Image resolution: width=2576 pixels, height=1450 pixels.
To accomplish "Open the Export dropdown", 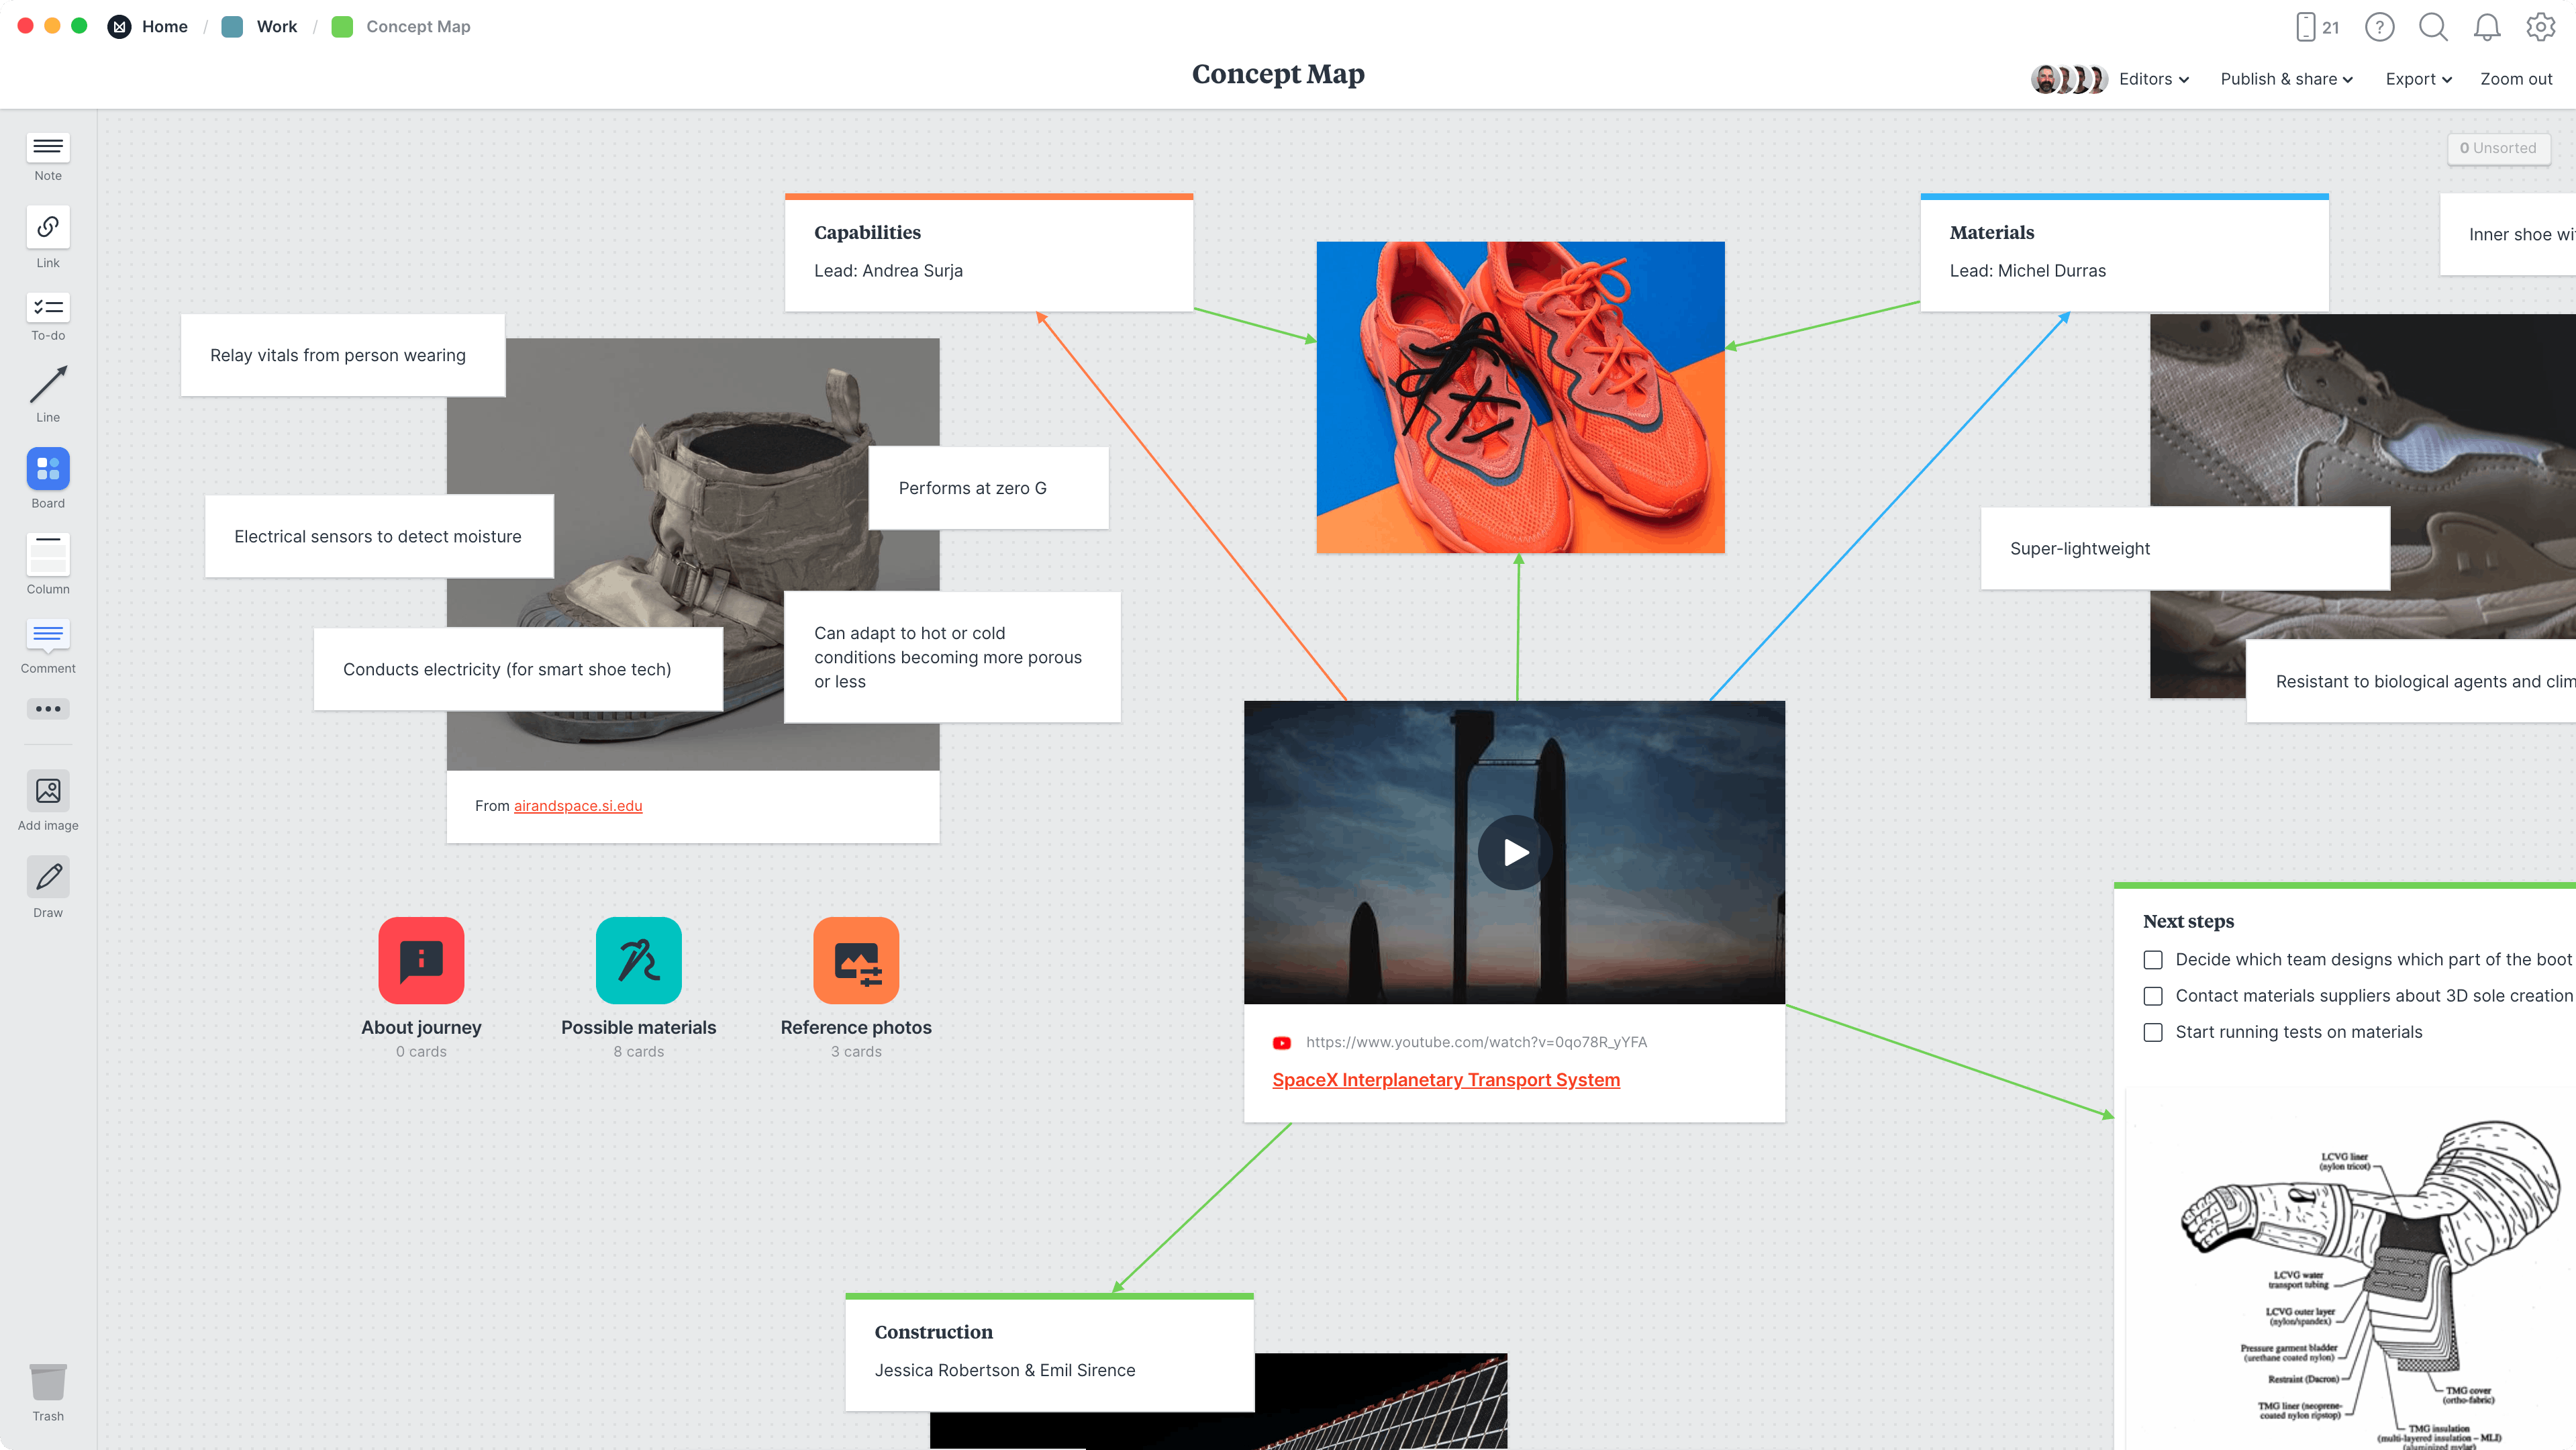I will [2418, 79].
